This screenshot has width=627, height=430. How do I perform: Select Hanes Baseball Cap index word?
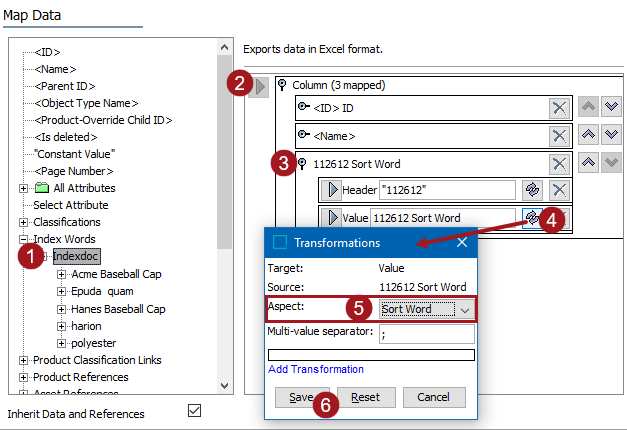[118, 309]
